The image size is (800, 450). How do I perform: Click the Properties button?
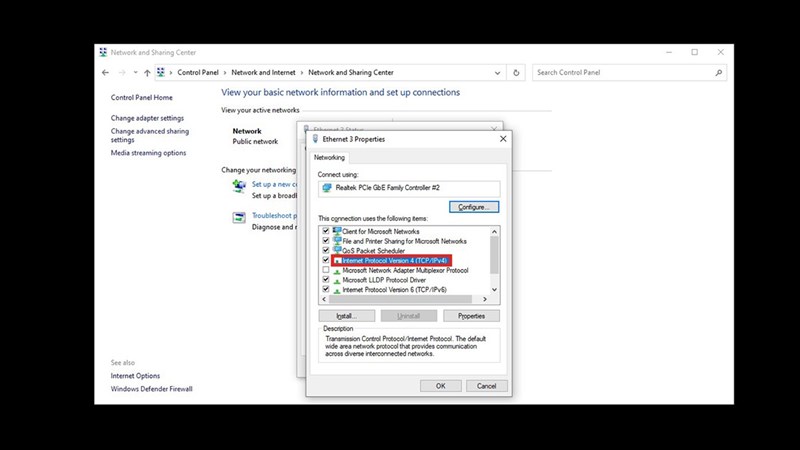(x=471, y=316)
